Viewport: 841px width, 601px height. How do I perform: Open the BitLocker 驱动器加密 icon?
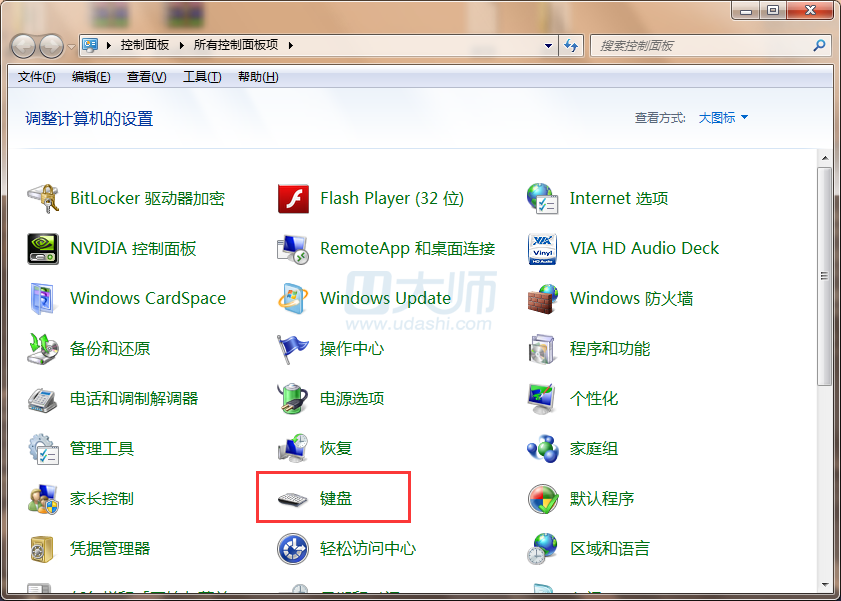(43, 199)
